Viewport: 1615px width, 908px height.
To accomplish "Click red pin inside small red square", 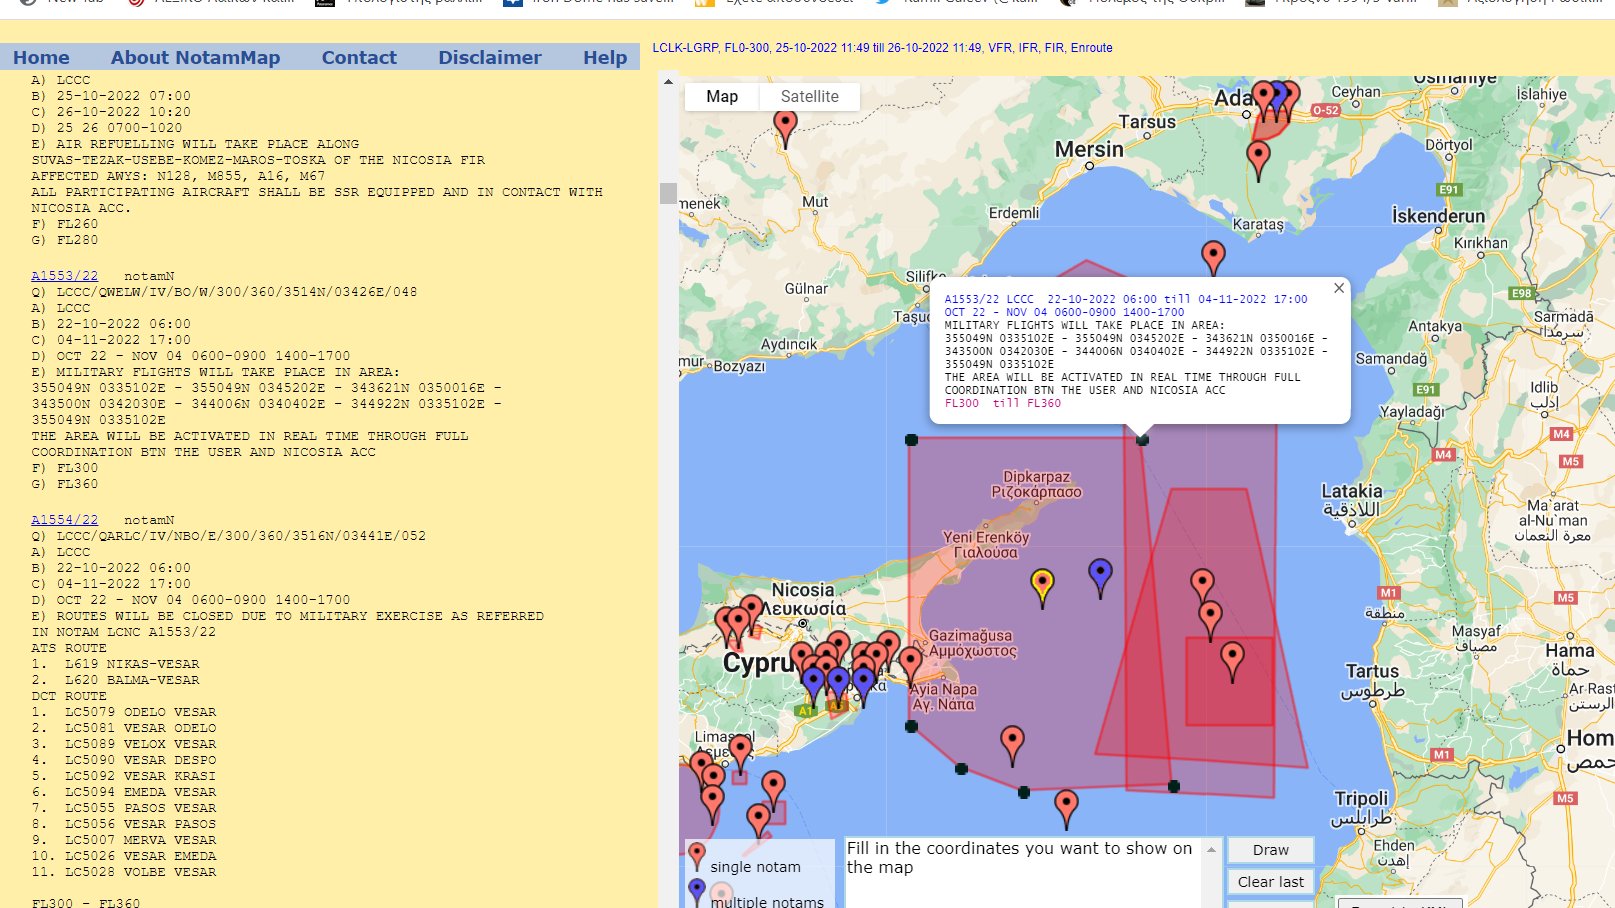I will pos(1232,661).
